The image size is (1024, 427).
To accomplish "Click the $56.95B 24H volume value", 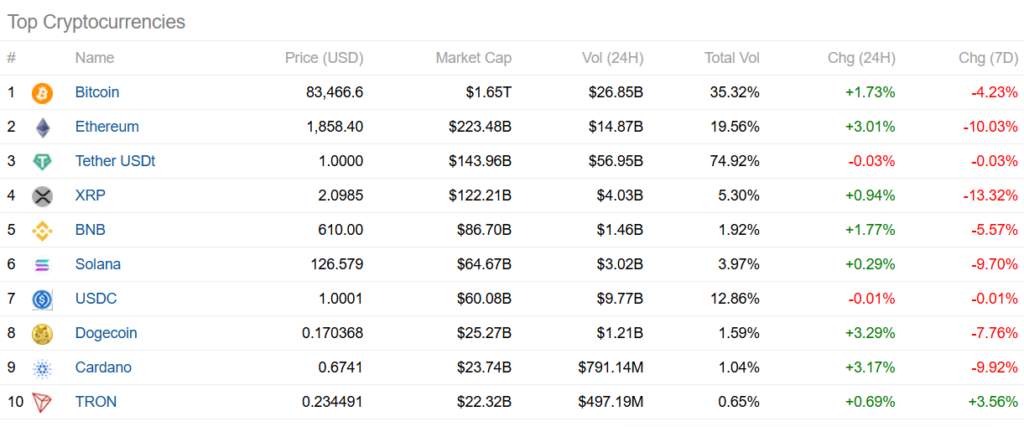I will [x=616, y=161].
